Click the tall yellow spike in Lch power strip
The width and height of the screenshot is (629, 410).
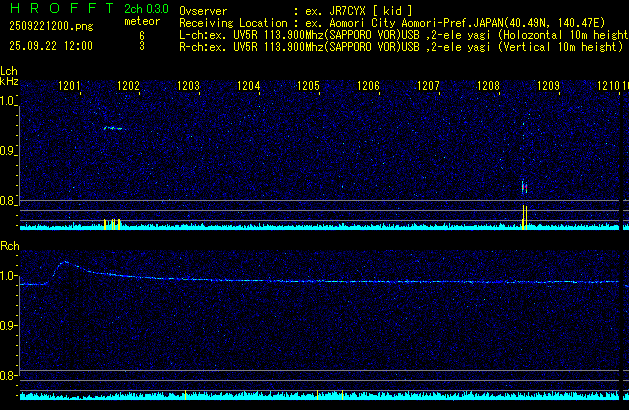[x=524, y=215]
